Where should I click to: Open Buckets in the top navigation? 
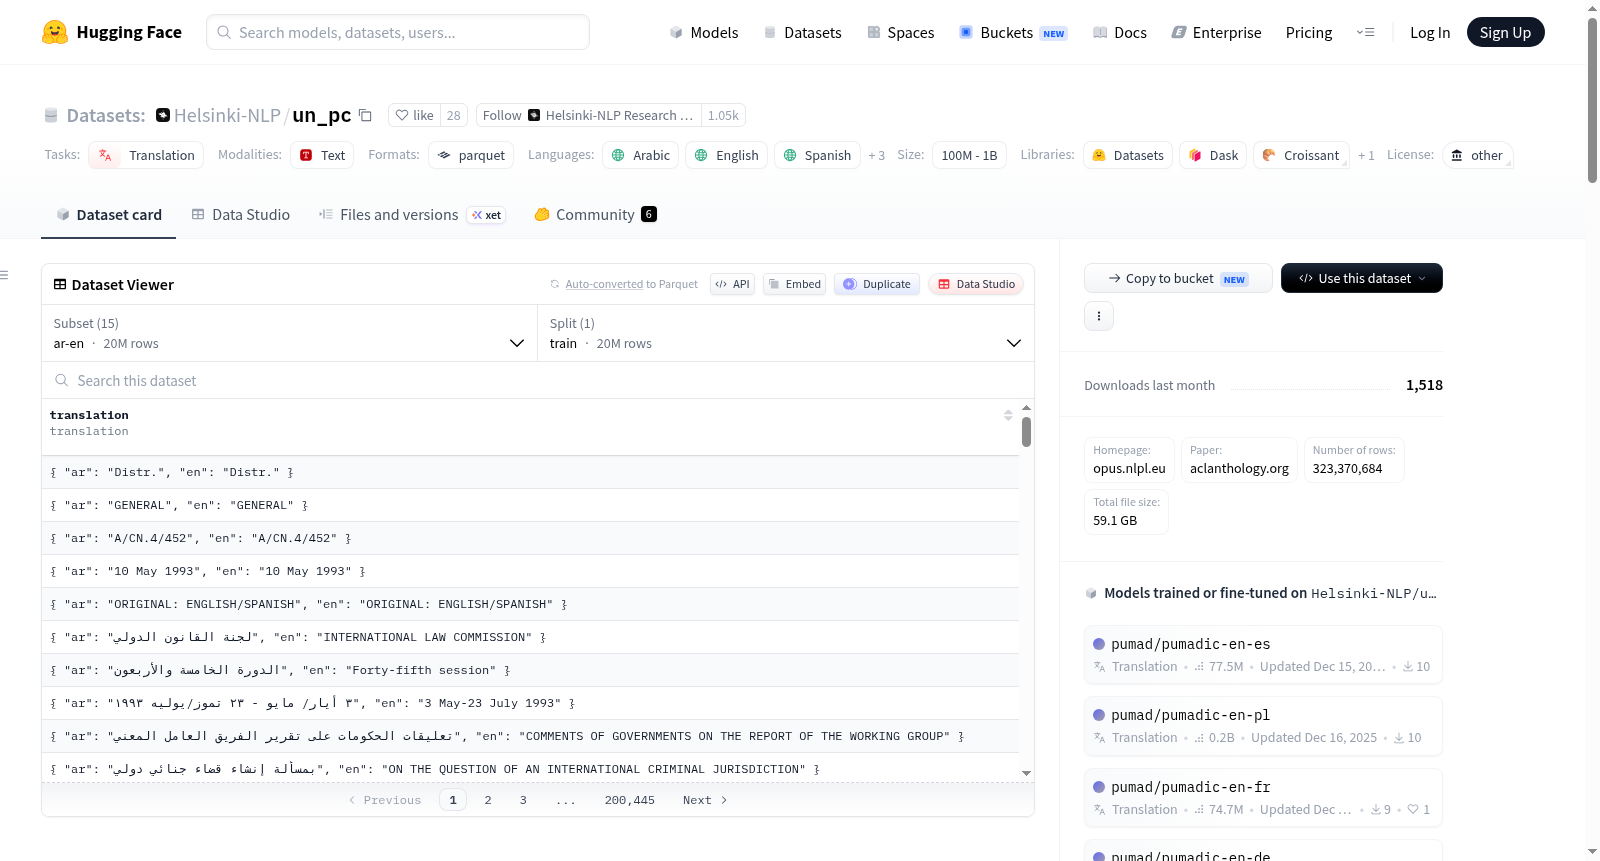pos(1013,33)
